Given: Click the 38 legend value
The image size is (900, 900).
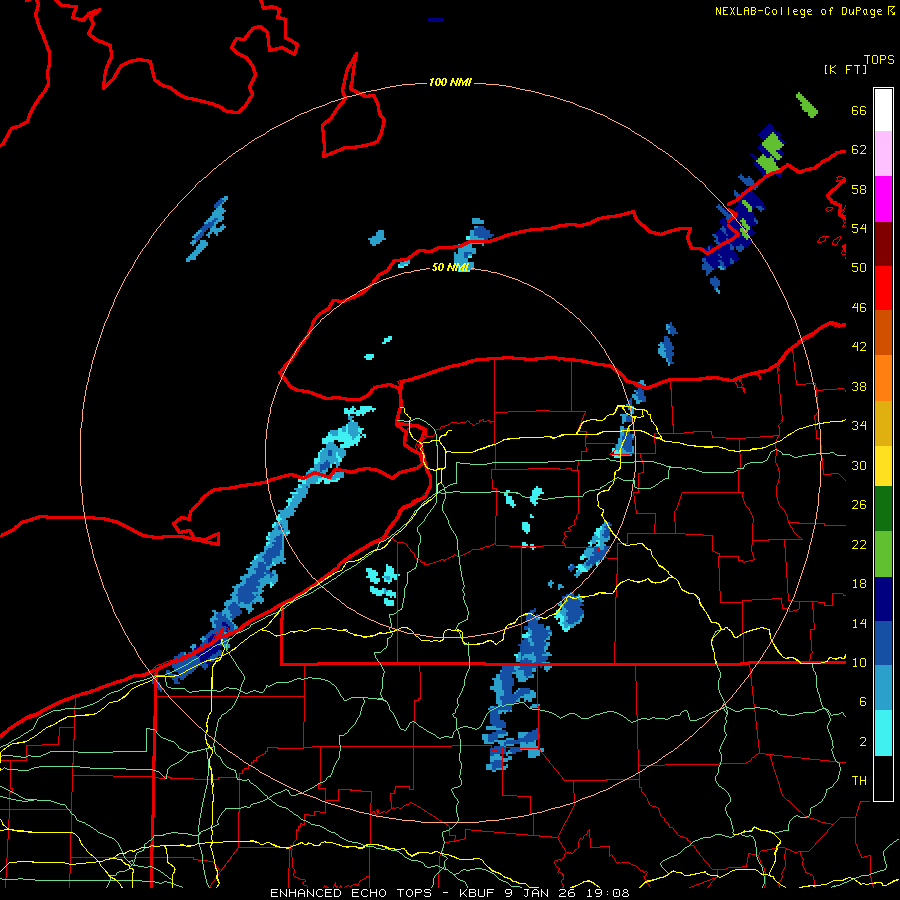Looking at the screenshot, I should point(859,386).
